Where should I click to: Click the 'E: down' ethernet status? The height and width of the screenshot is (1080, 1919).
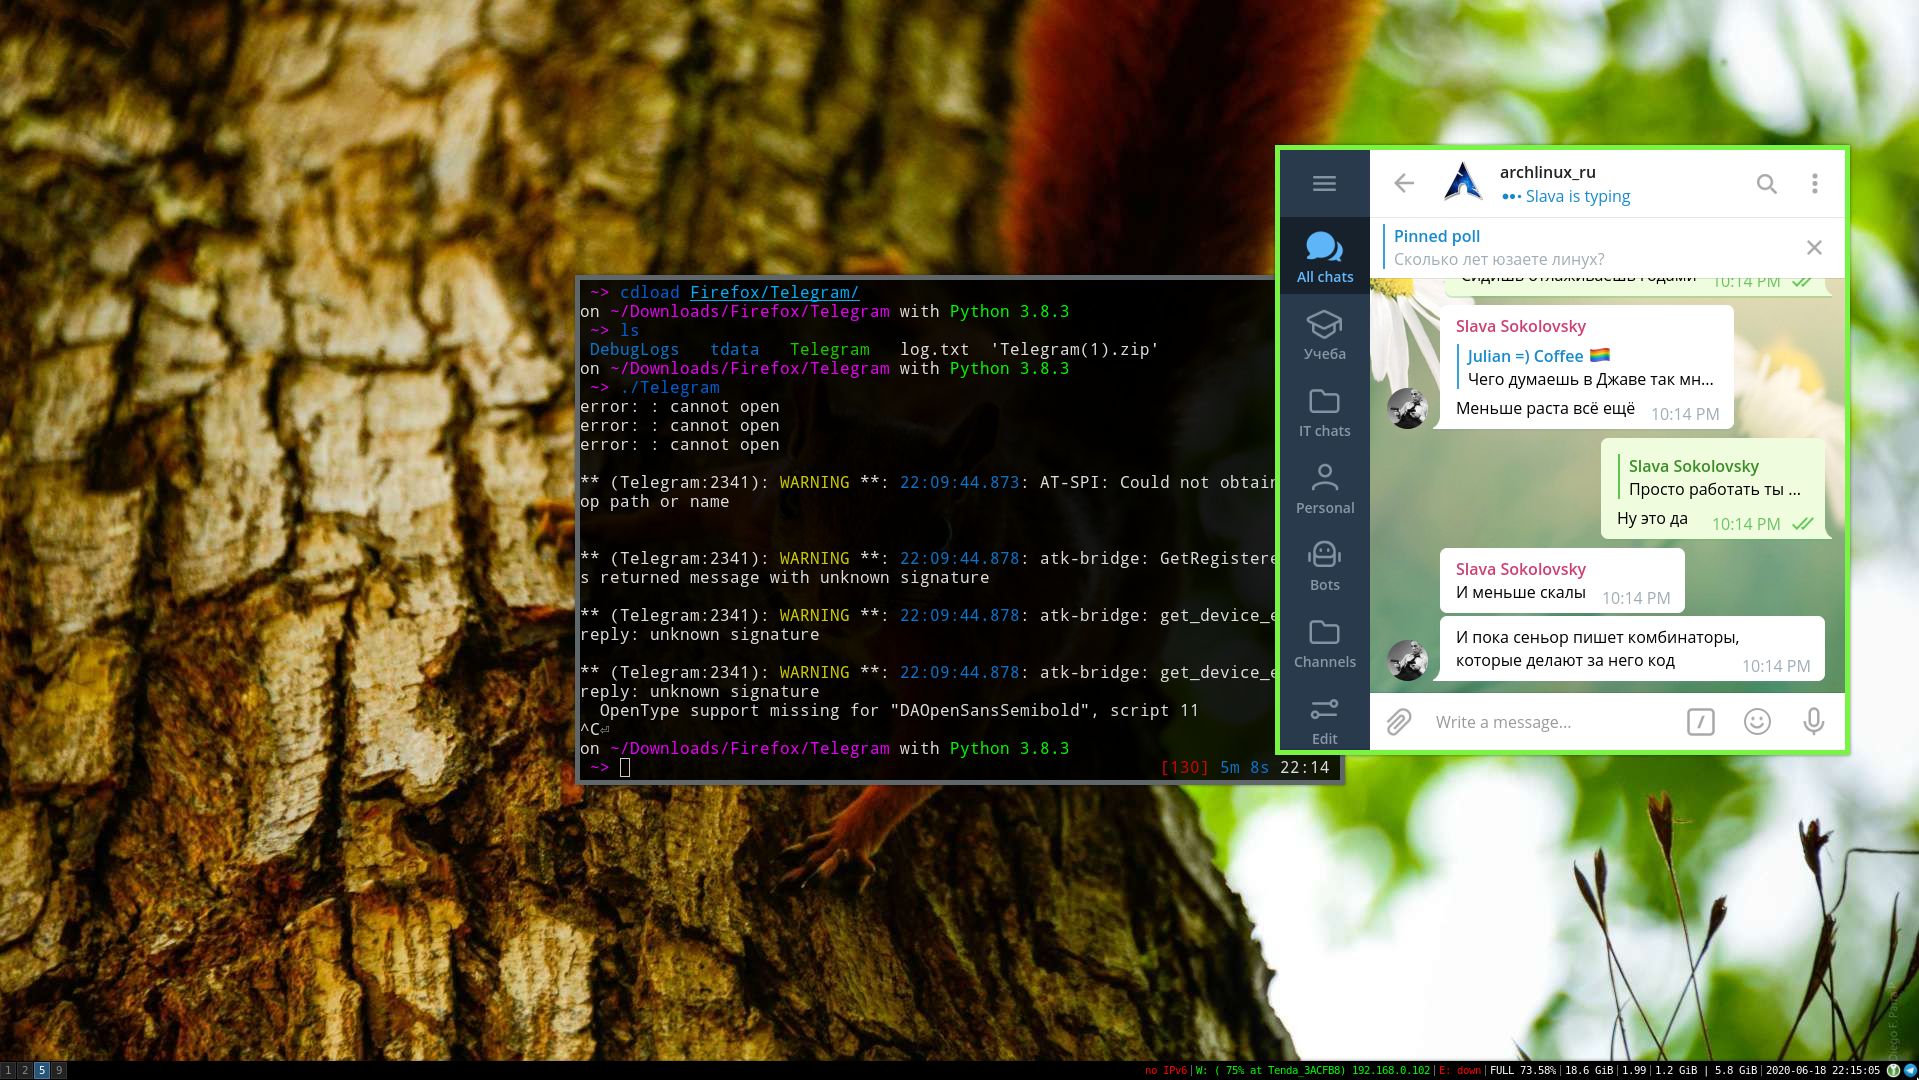[x=1460, y=1070]
